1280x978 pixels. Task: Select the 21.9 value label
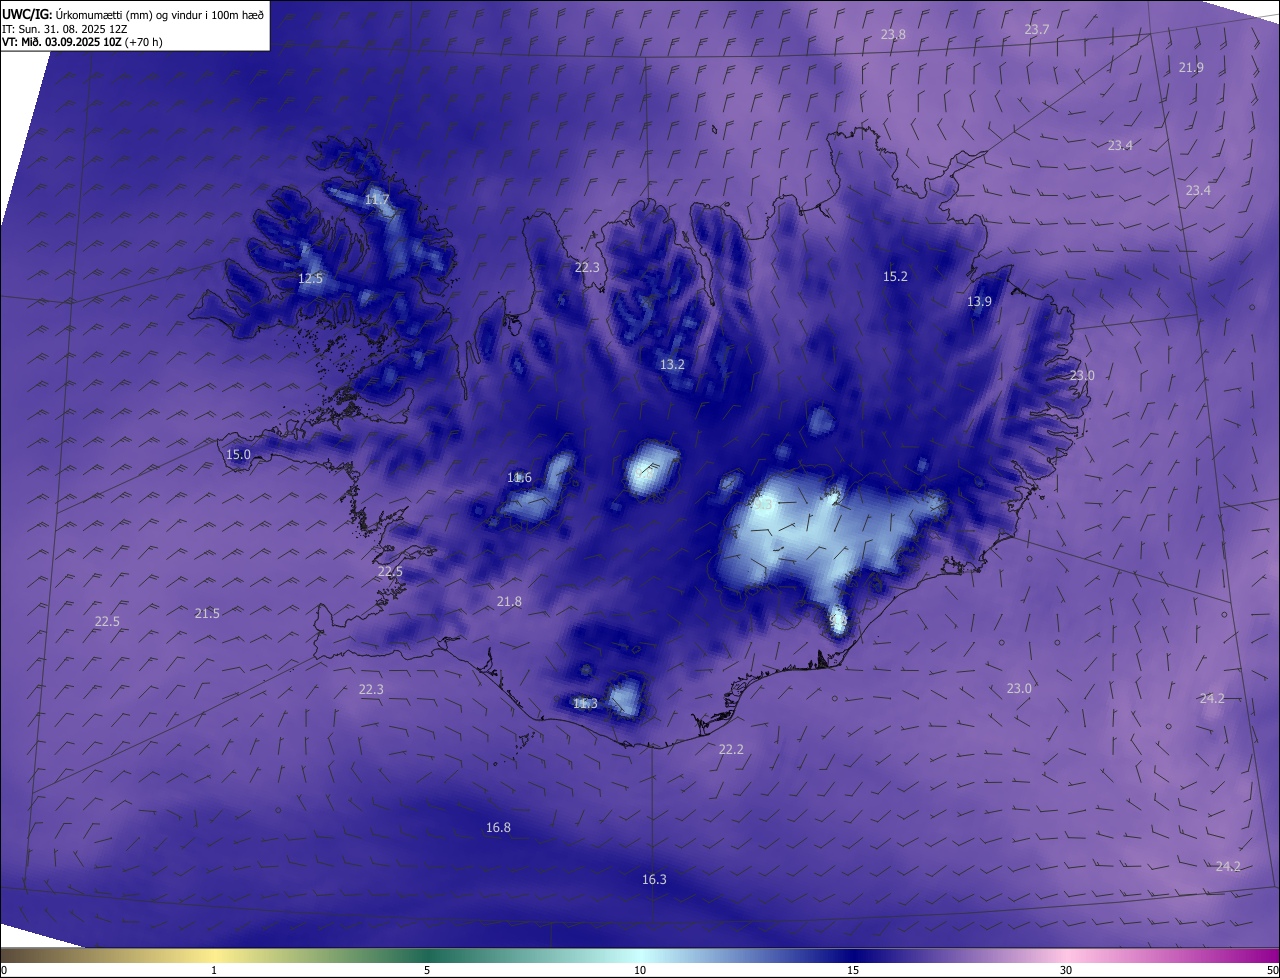pyautogui.click(x=1191, y=68)
